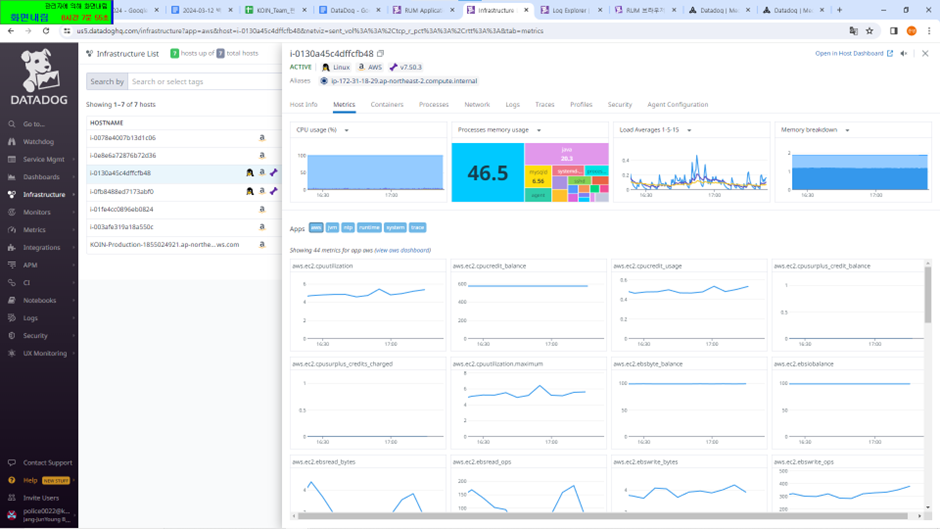Screen dimensions: 940x529
Task: Switch to Containers tab
Action: (x=387, y=104)
